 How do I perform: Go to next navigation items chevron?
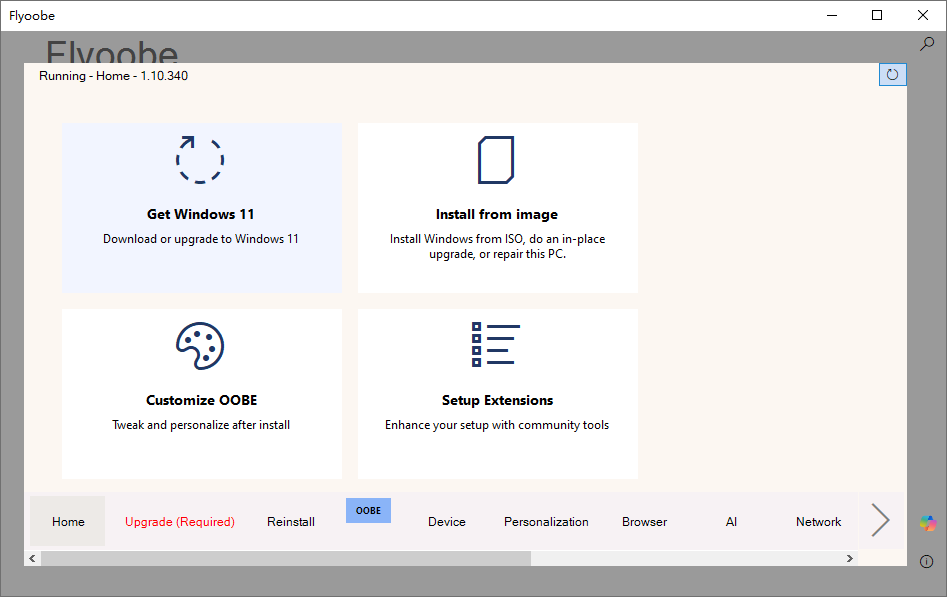pyautogui.click(x=880, y=520)
